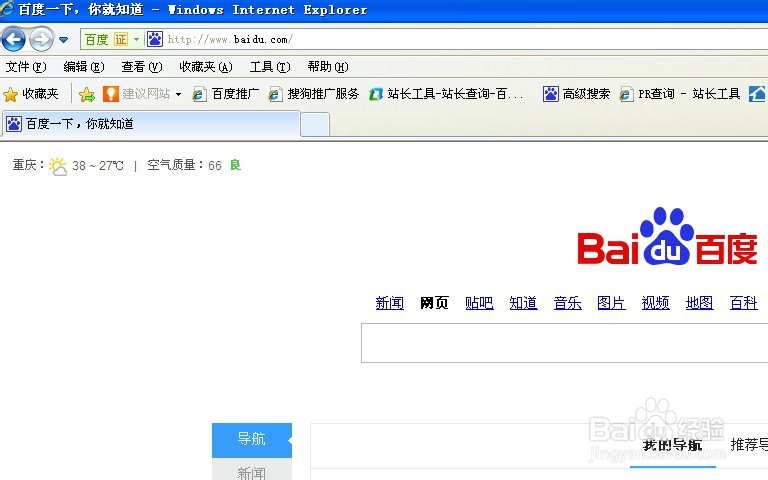Click the 收藏夹 star favorites button

click(x=31, y=94)
